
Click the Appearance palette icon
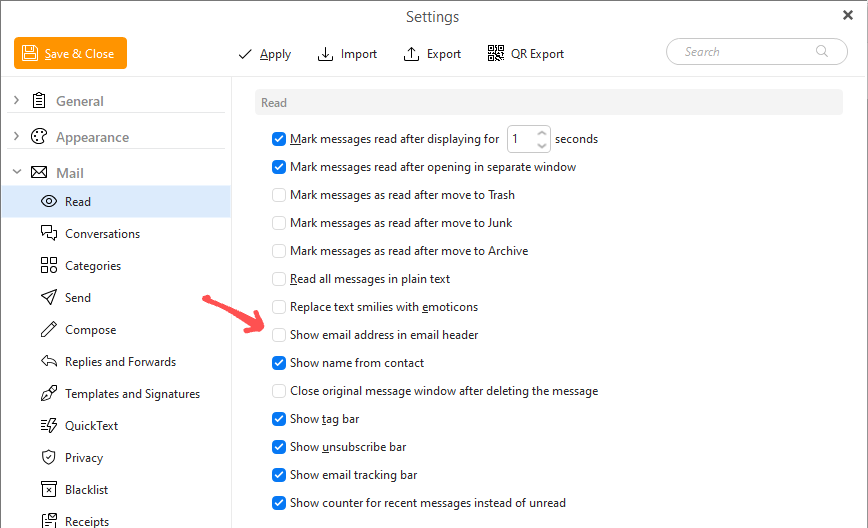coord(39,137)
